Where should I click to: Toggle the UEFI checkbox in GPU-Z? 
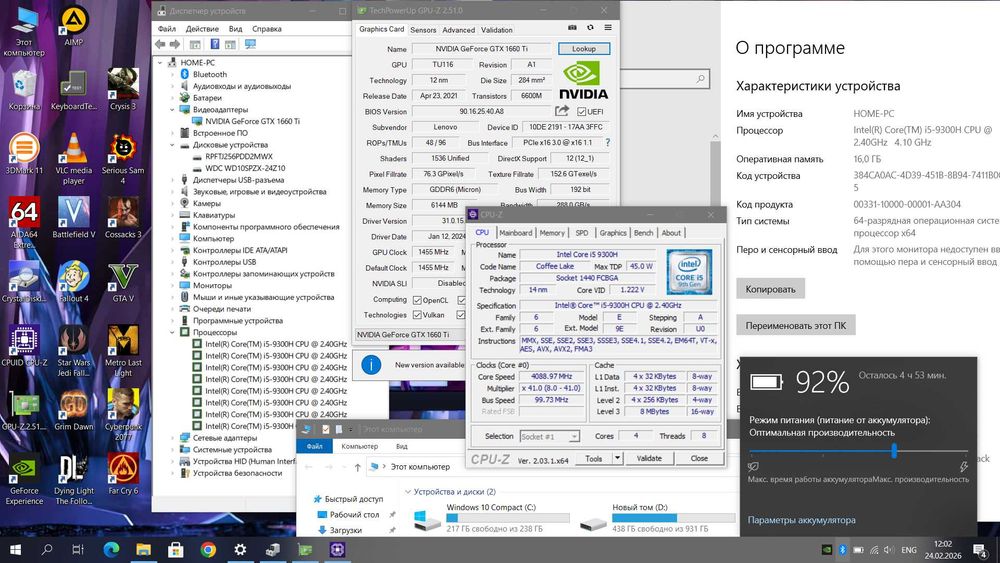click(x=581, y=112)
